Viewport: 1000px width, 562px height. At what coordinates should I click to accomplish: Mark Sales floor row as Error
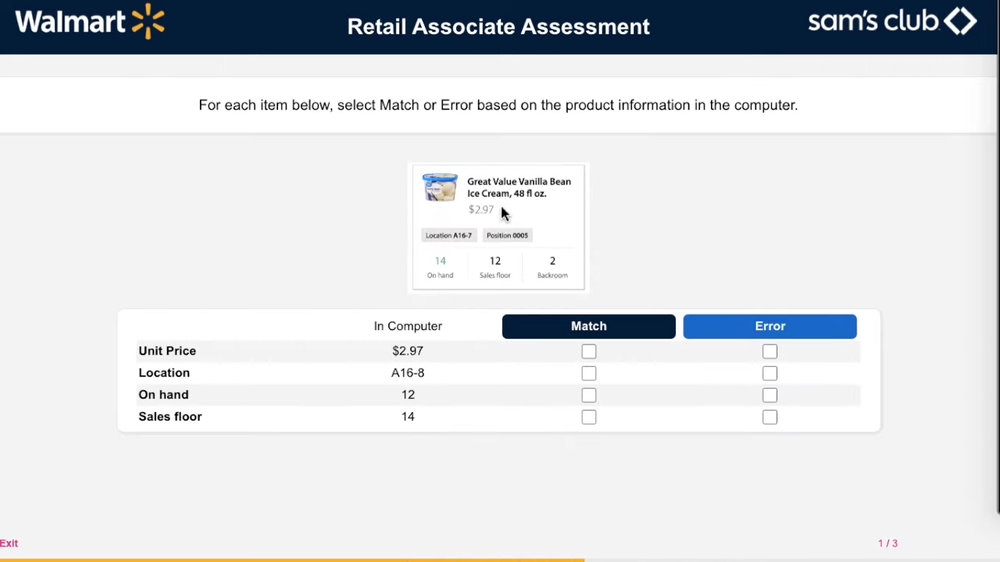point(770,417)
